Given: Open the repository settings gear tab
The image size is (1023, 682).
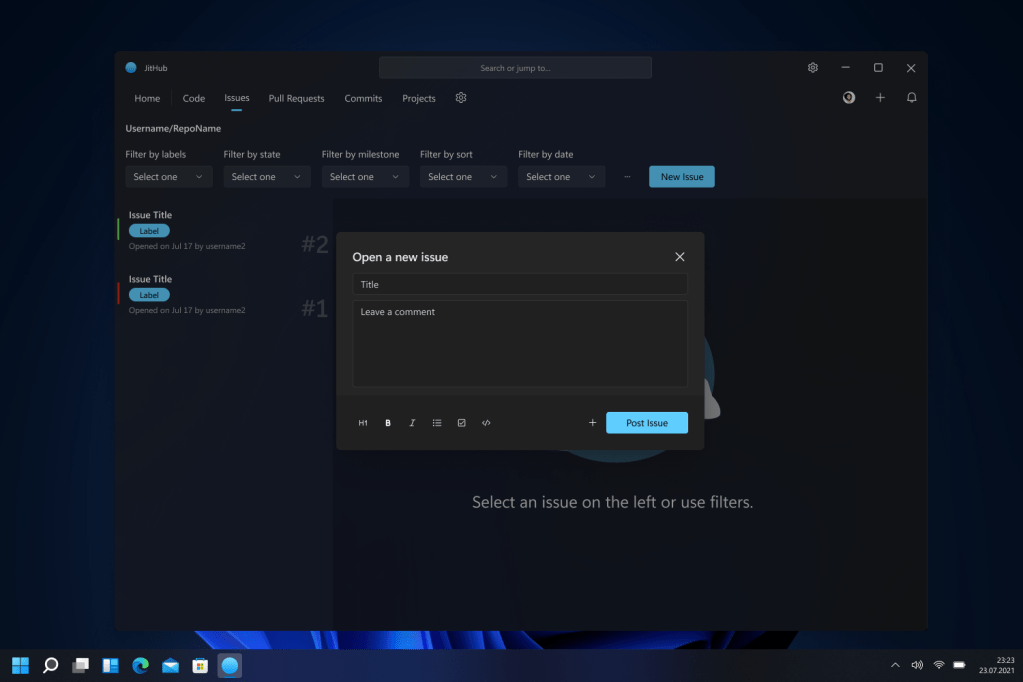Looking at the screenshot, I should point(461,98).
